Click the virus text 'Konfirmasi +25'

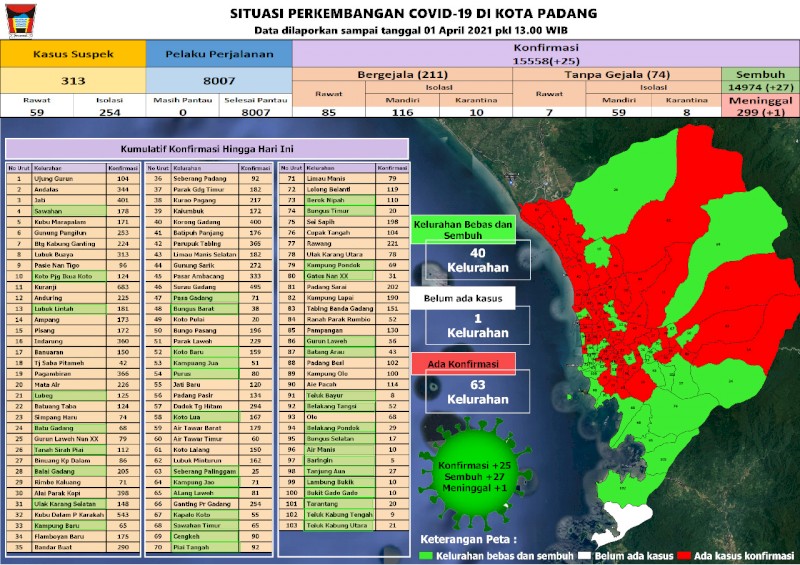point(474,465)
